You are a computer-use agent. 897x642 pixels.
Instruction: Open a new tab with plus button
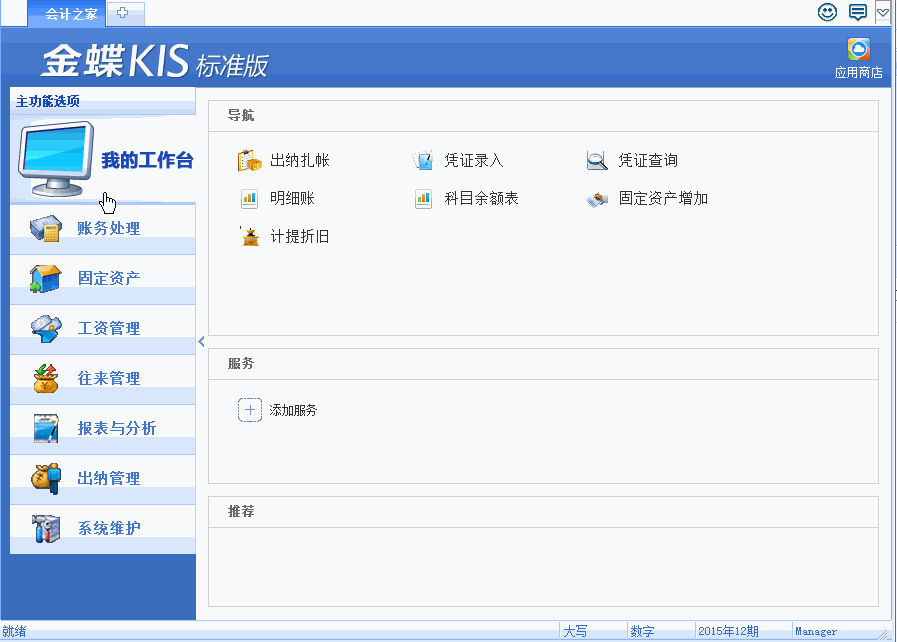[x=124, y=13]
